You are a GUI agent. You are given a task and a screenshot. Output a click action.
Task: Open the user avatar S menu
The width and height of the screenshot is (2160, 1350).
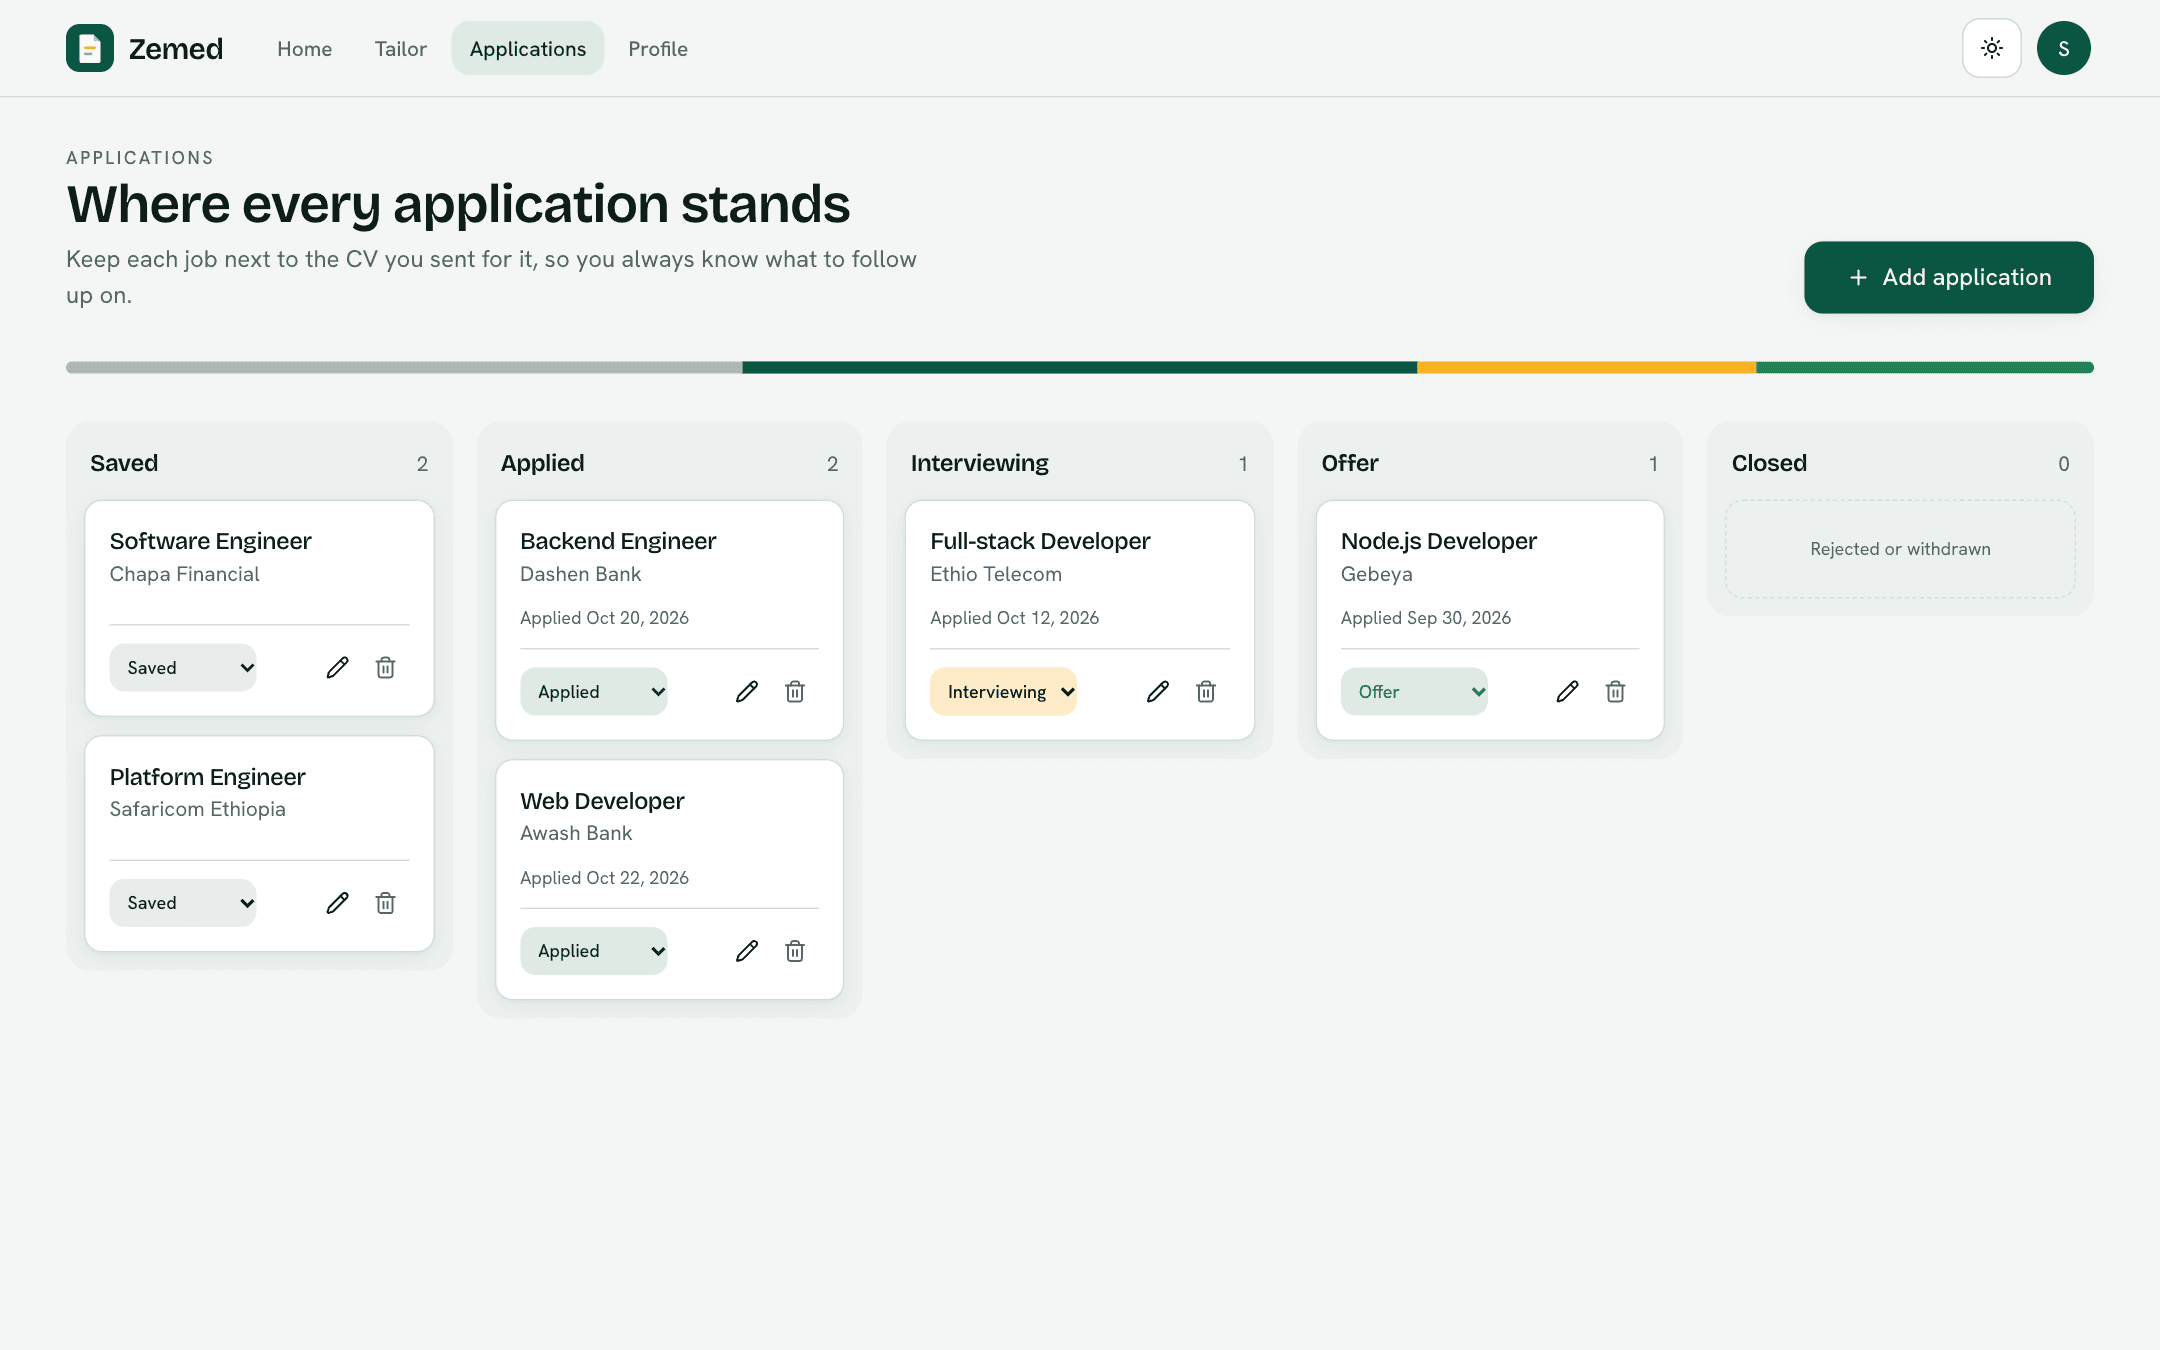point(2063,48)
